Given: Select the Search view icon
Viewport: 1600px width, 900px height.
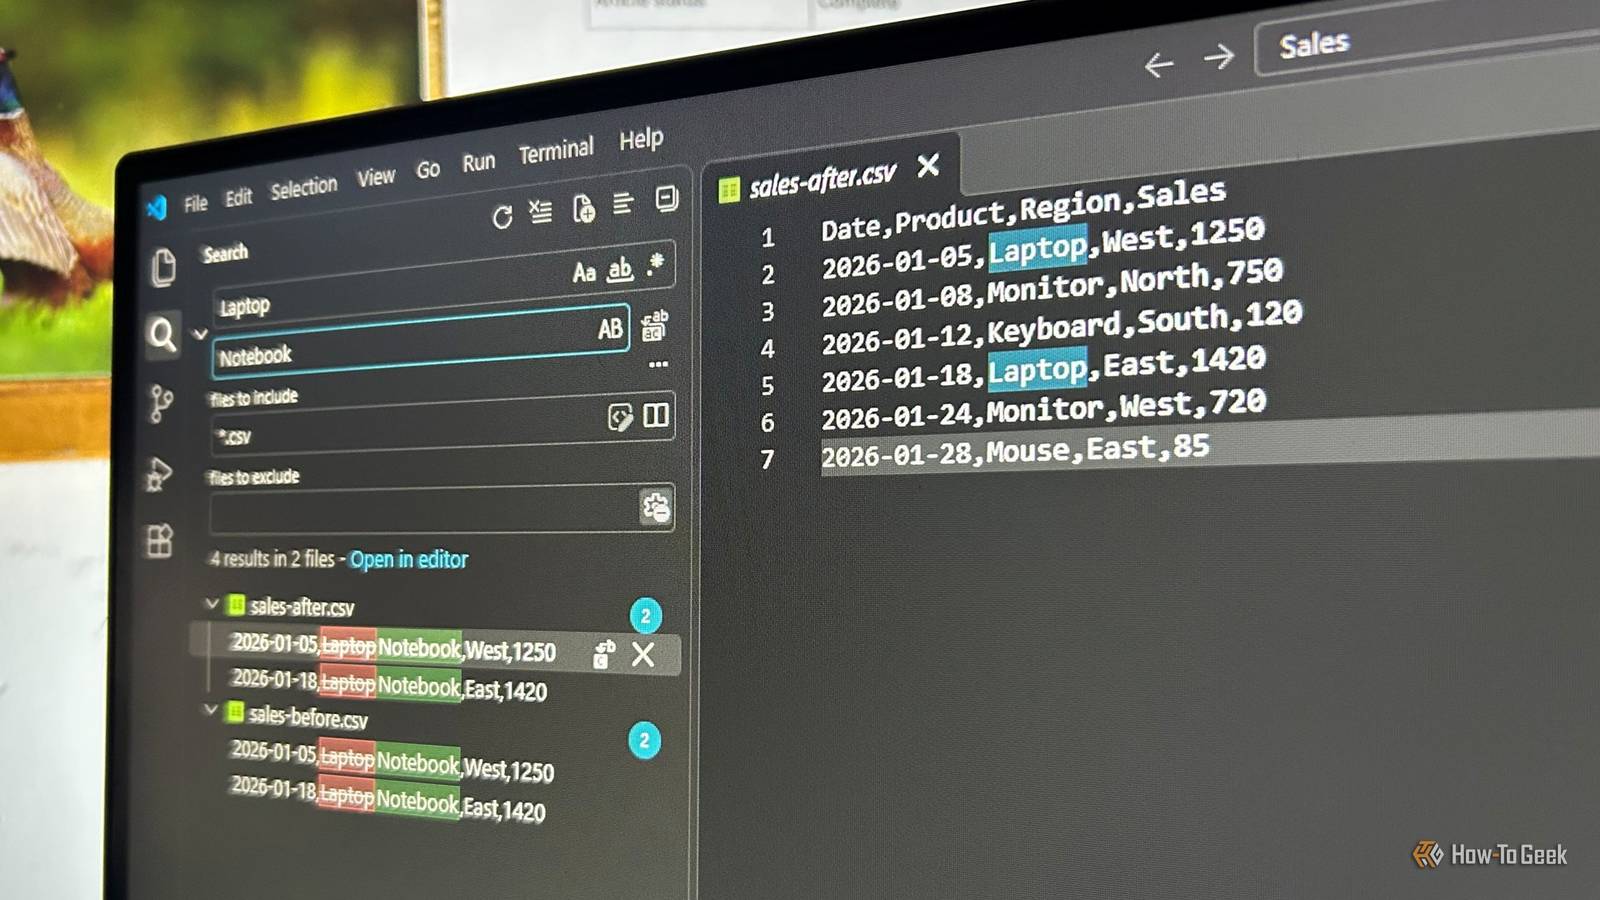Looking at the screenshot, I should pyautogui.click(x=162, y=334).
